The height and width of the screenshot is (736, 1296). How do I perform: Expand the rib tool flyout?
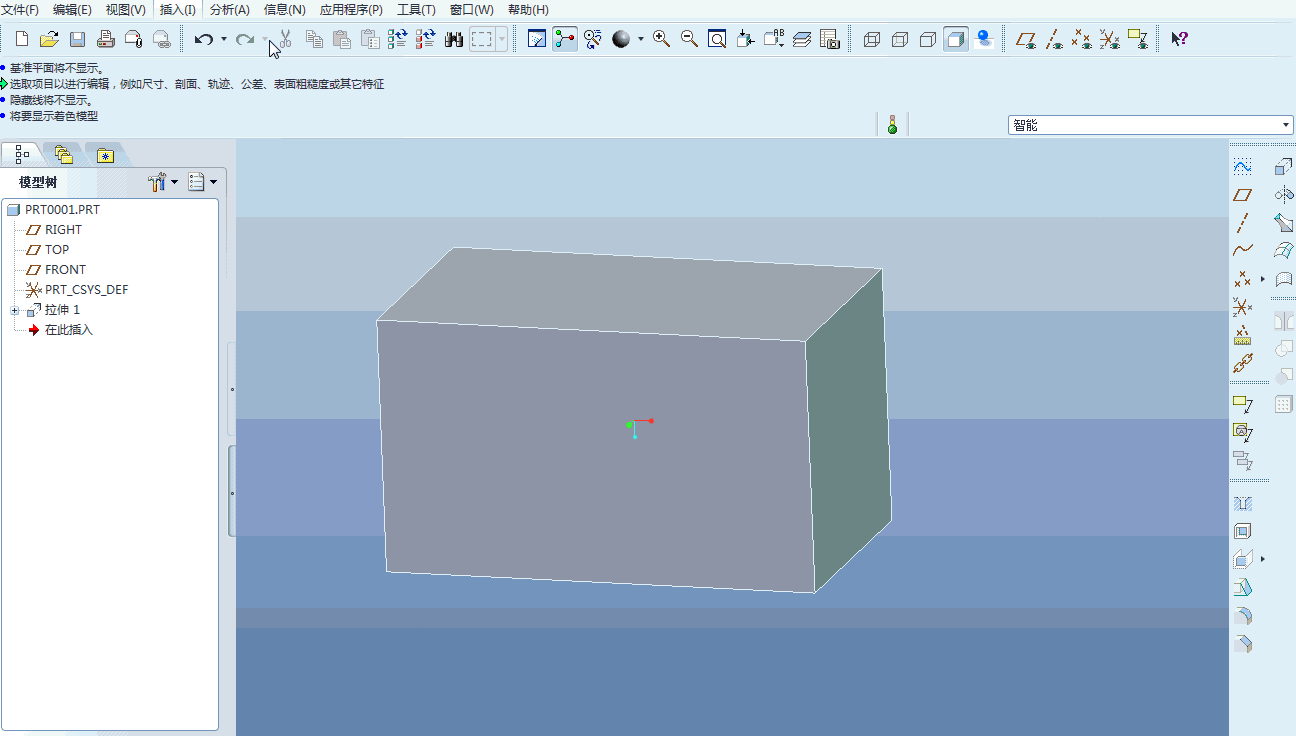tap(1263, 559)
